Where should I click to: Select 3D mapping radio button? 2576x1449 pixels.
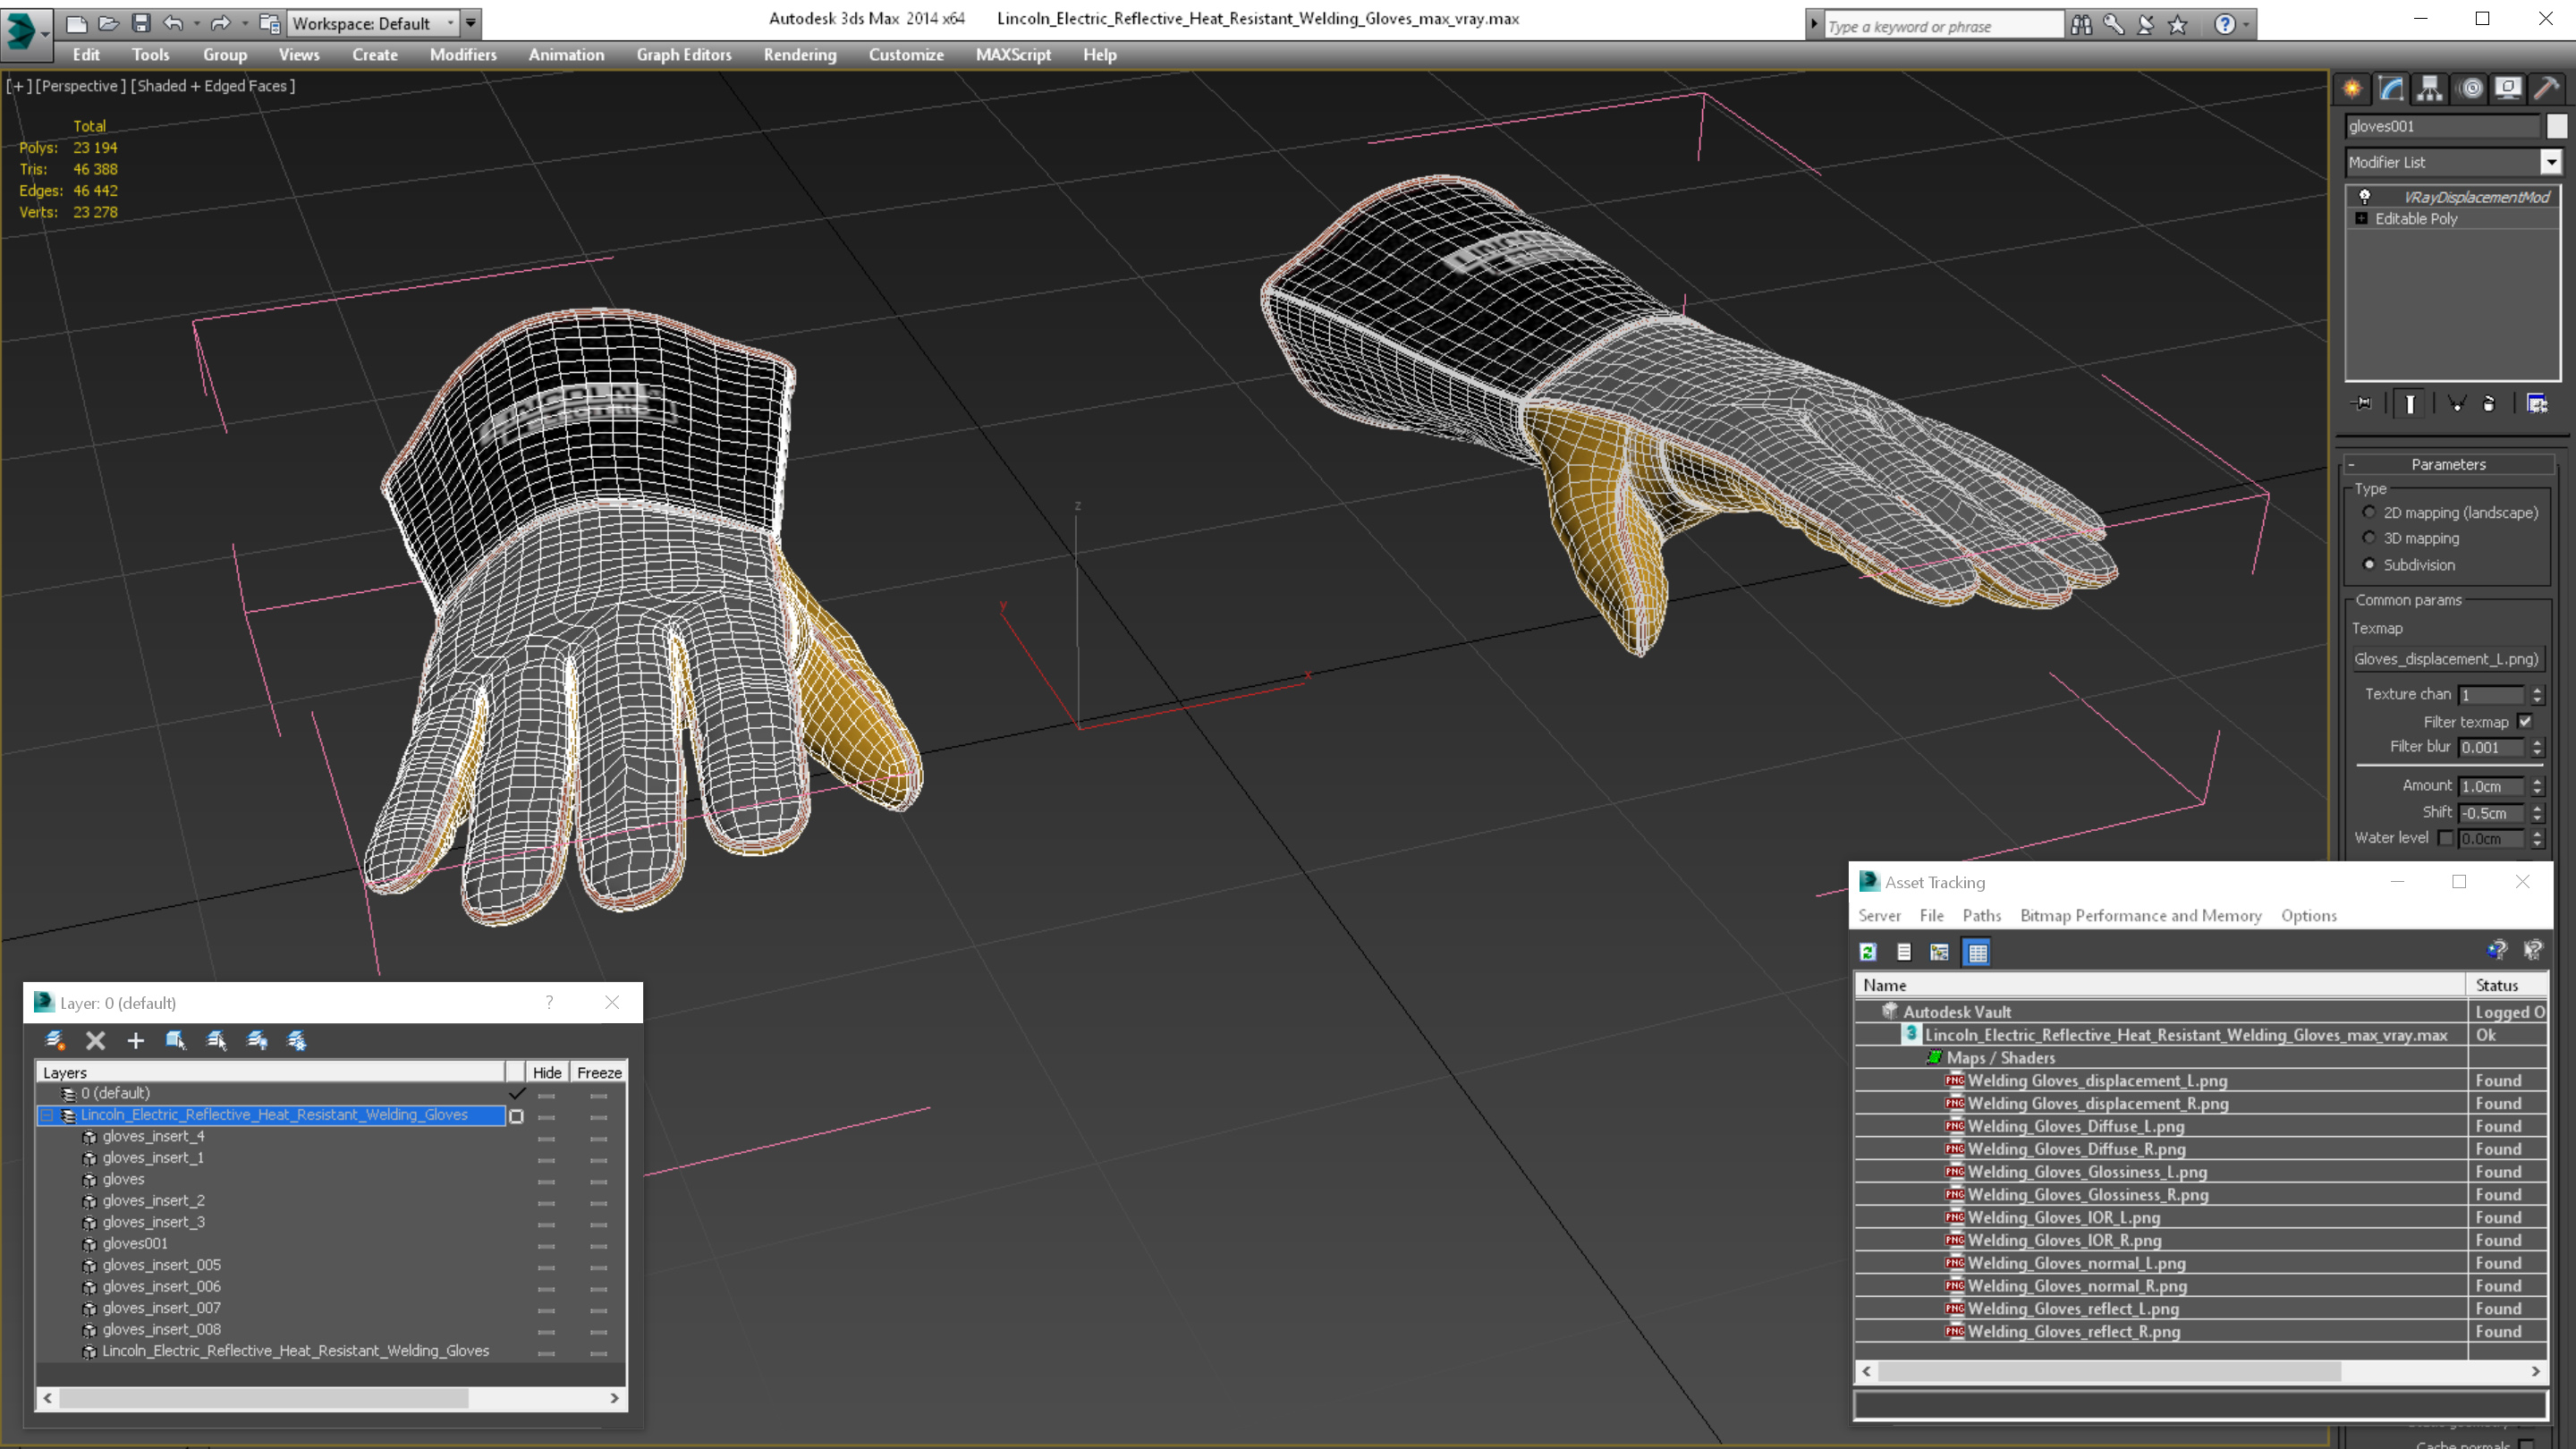(x=2369, y=538)
